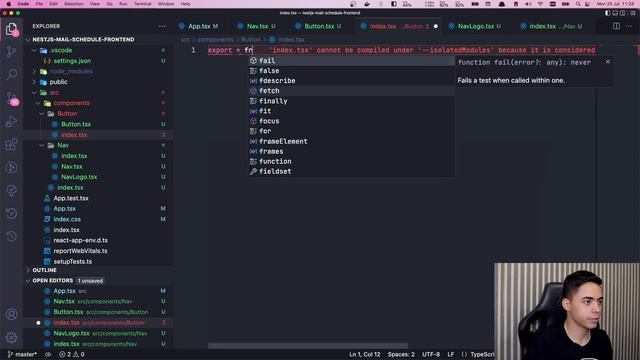Select 'fieldset' suggestion in autocomplete
The width and height of the screenshot is (640, 360).
(x=351, y=171)
